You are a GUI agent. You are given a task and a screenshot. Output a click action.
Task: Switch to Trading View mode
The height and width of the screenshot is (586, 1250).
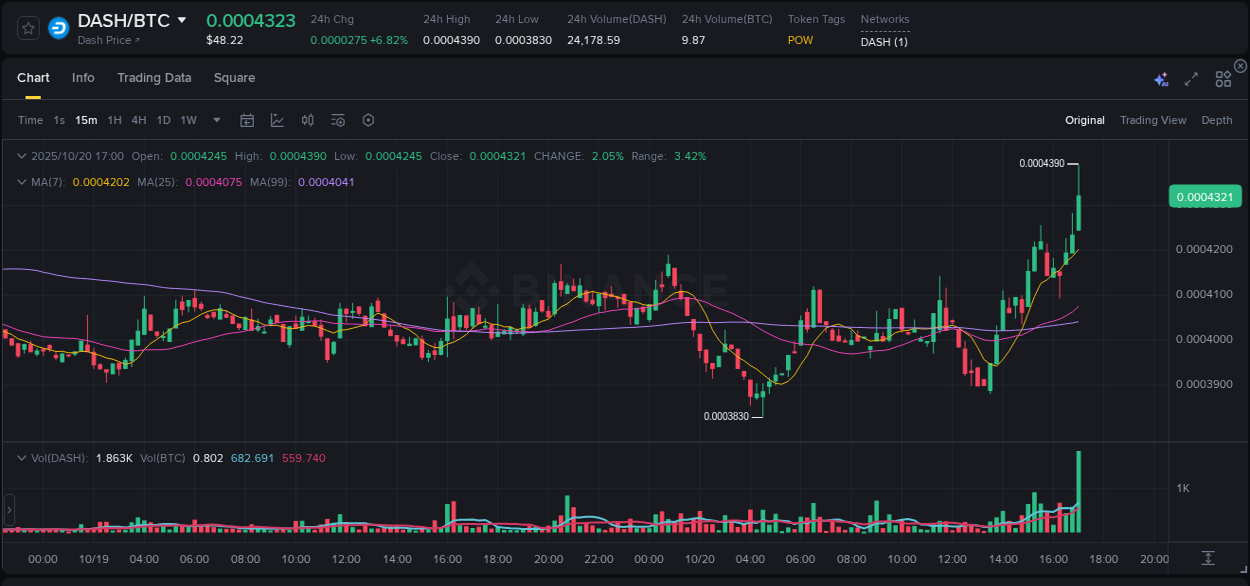point(1153,119)
